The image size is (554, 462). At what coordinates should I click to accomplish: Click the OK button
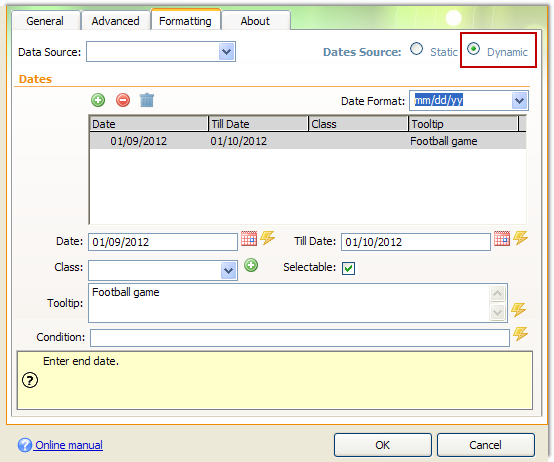(383, 445)
